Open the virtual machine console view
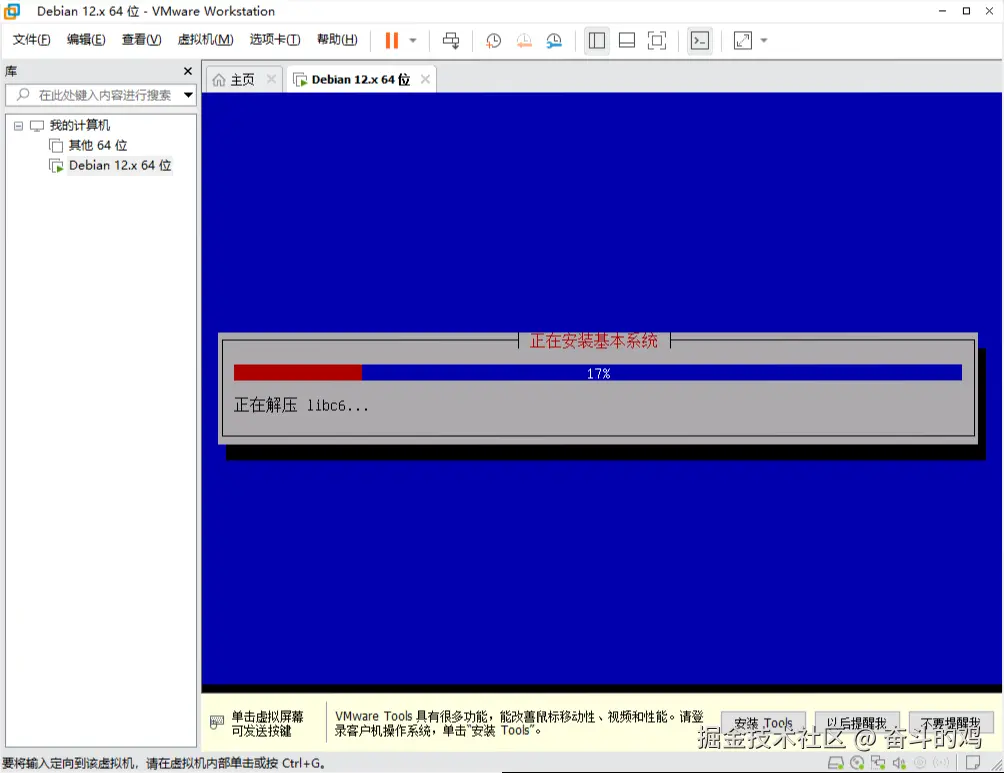Viewport: 1004px width, 773px height. pos(699,40)
